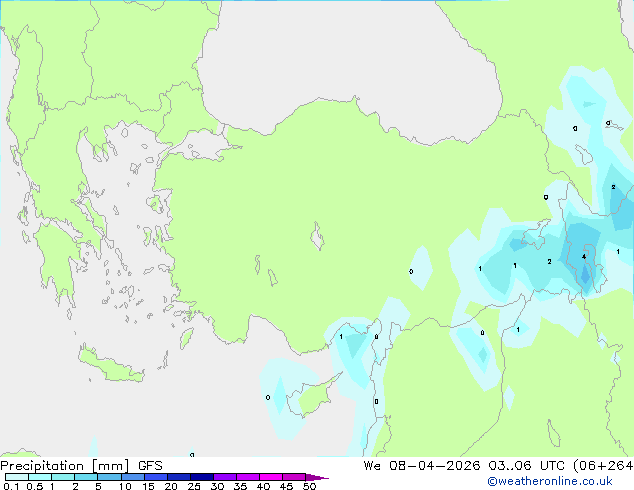Viewport: 634px width, 490px height.
Task: Click the '03..06 UTC' time label
Action: pyautogui.click(x=526, y=466)
